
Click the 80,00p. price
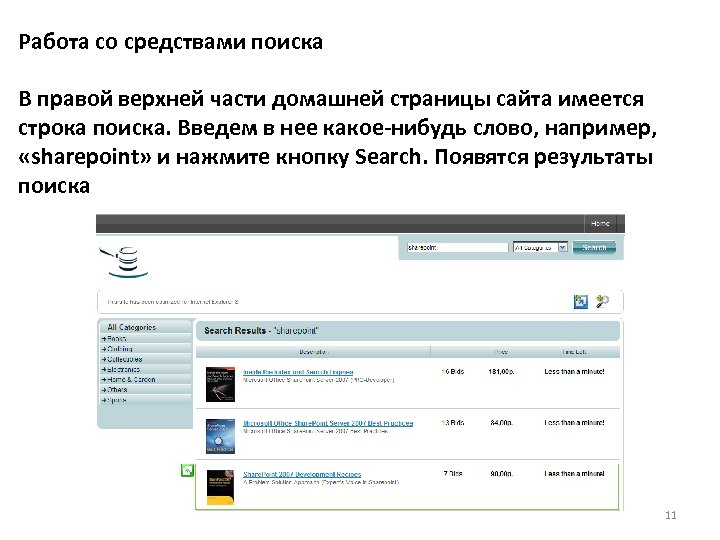click(501, 473)
